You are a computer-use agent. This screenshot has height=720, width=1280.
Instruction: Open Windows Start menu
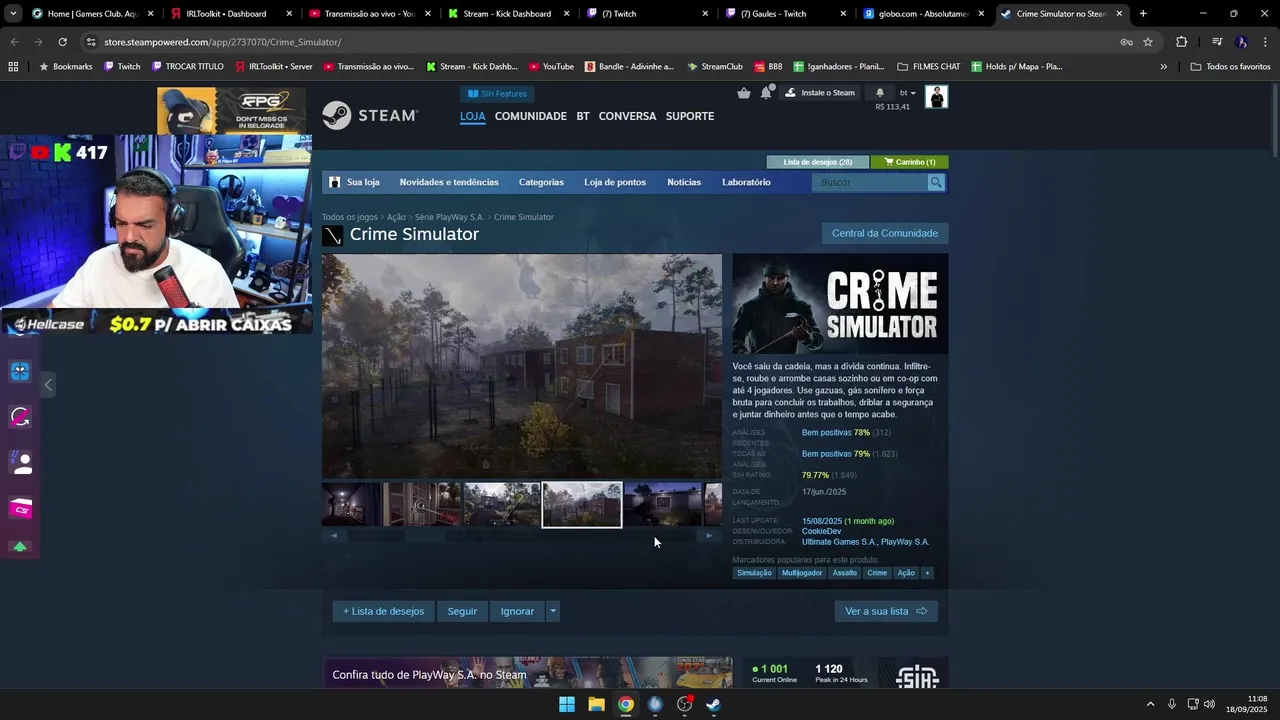tap(567, 704)
